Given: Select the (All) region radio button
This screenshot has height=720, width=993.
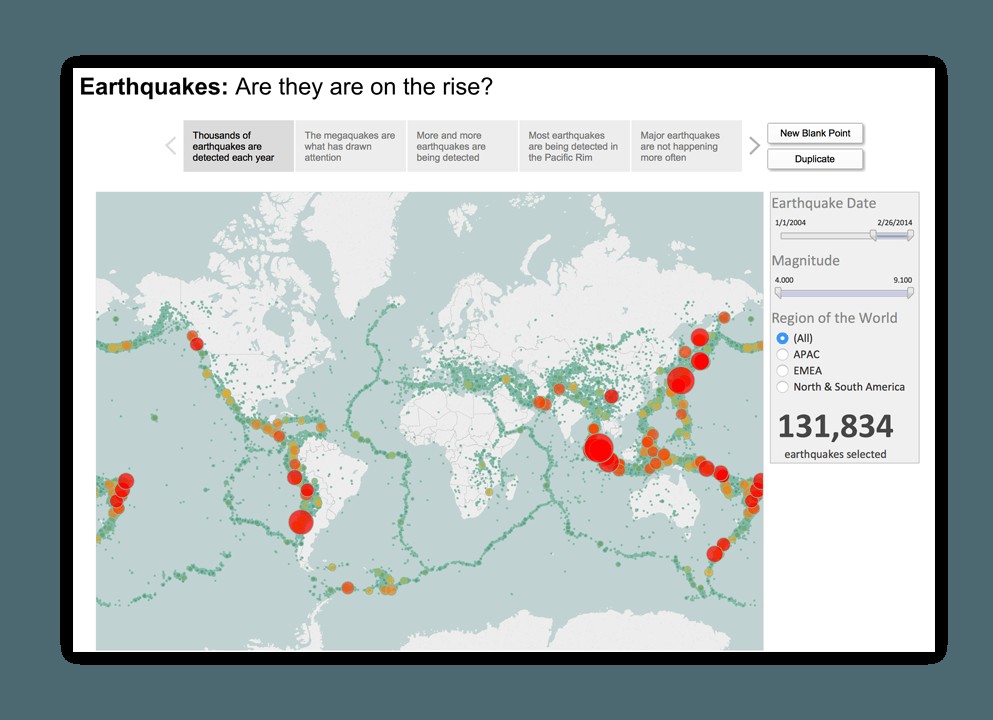Looking at the screenshot, I should click(782, 338).
